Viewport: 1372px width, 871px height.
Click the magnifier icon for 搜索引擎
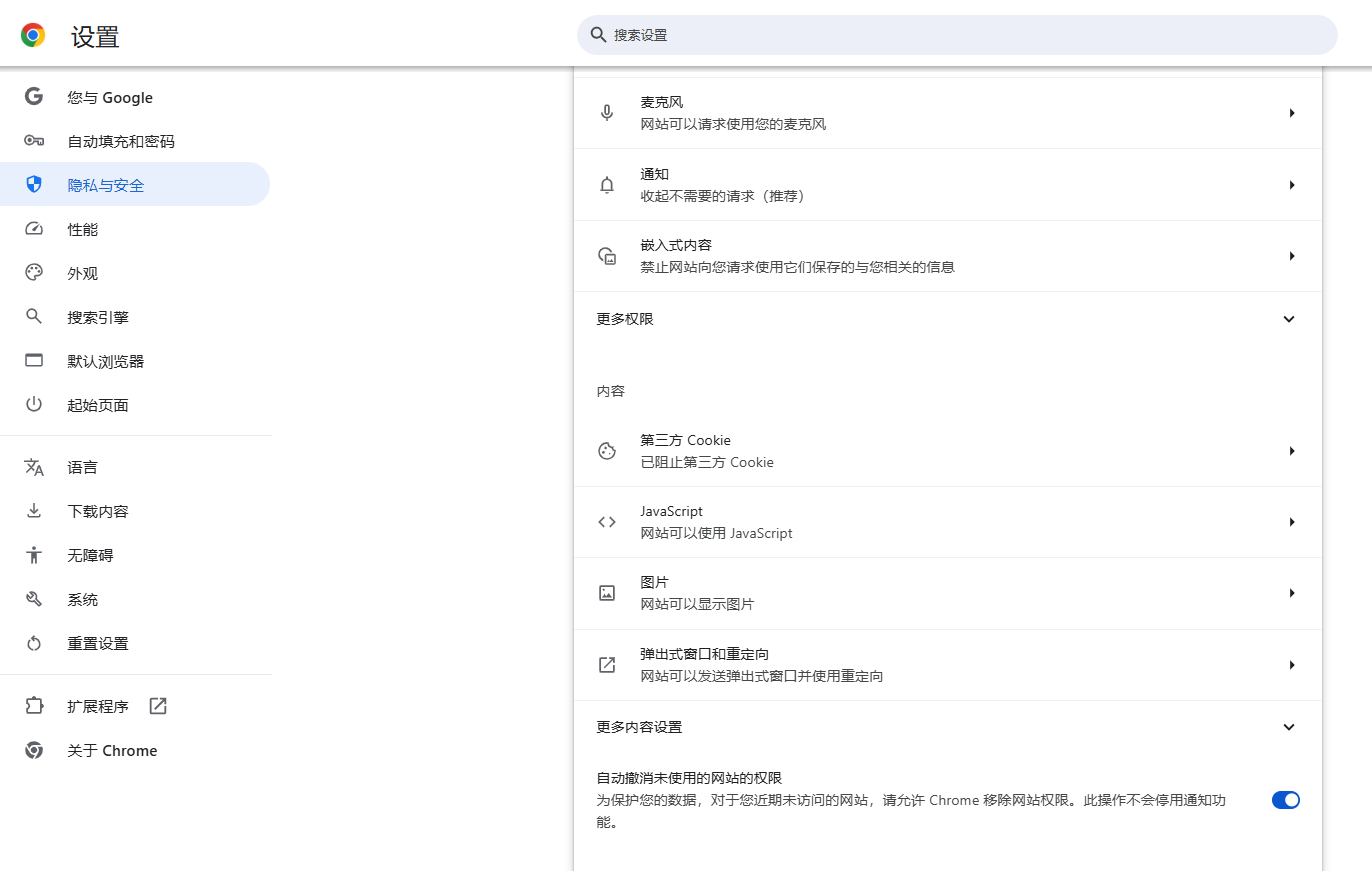34,317
